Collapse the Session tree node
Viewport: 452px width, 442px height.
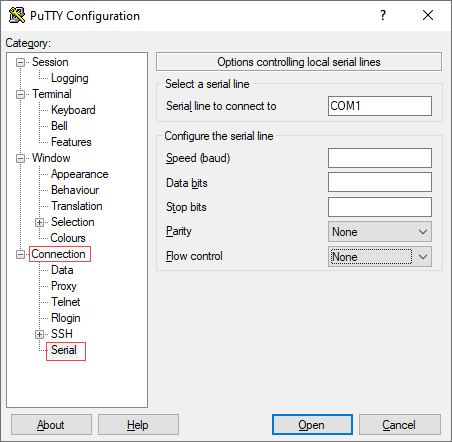(20, 62)
